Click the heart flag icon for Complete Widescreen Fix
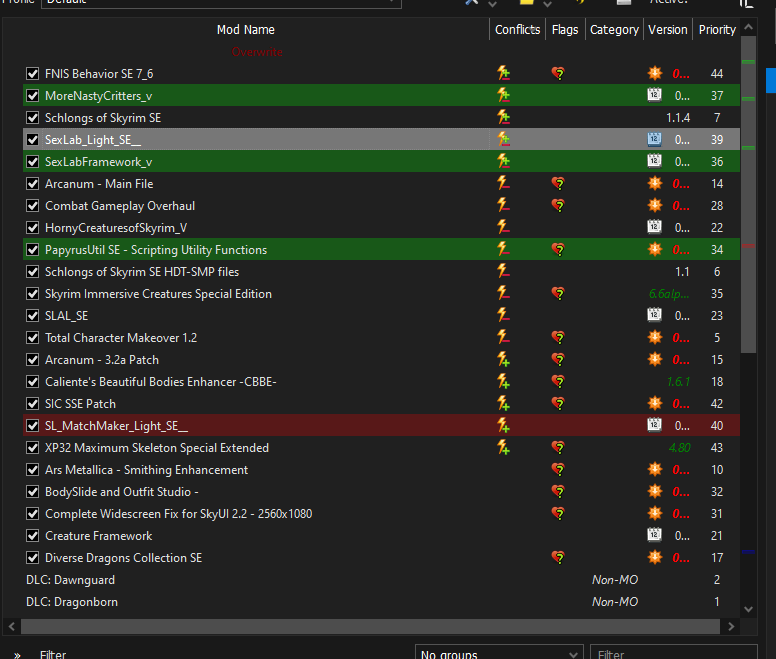776x659 pixels. click(x=558, y=514)
